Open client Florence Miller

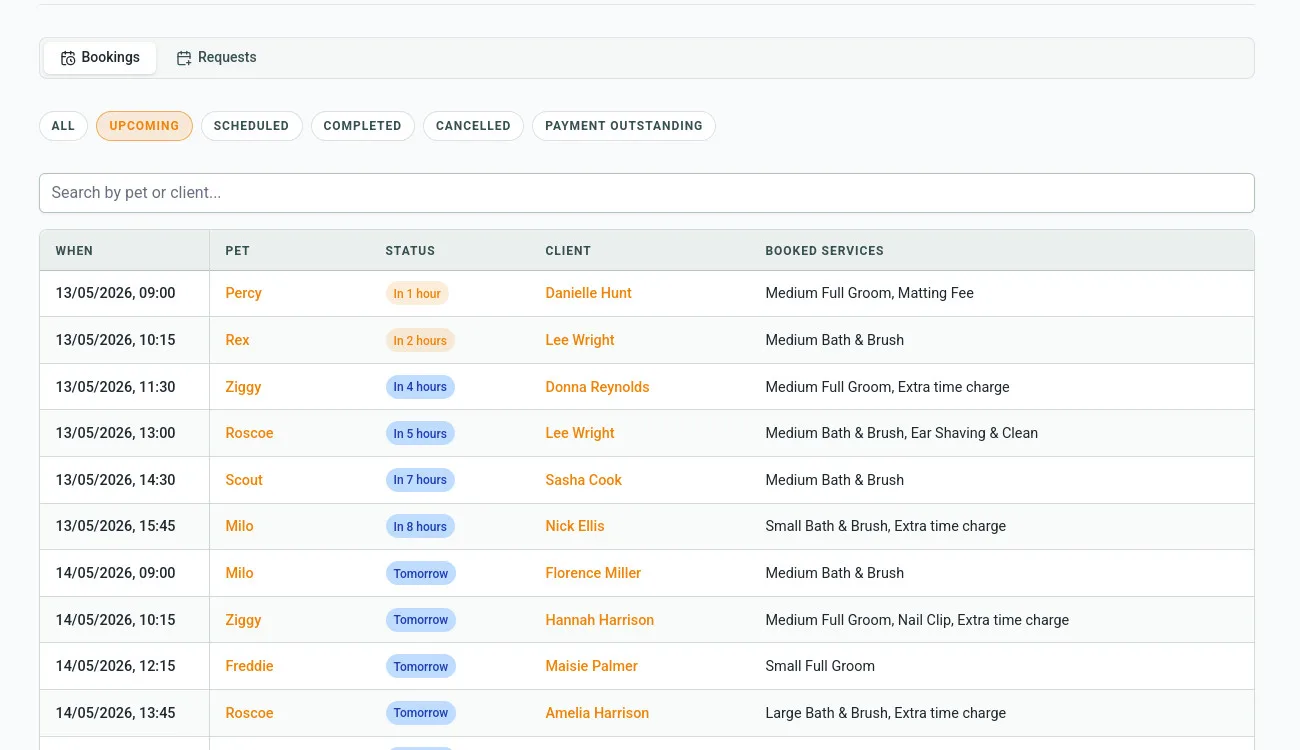(x=594, y=573)
